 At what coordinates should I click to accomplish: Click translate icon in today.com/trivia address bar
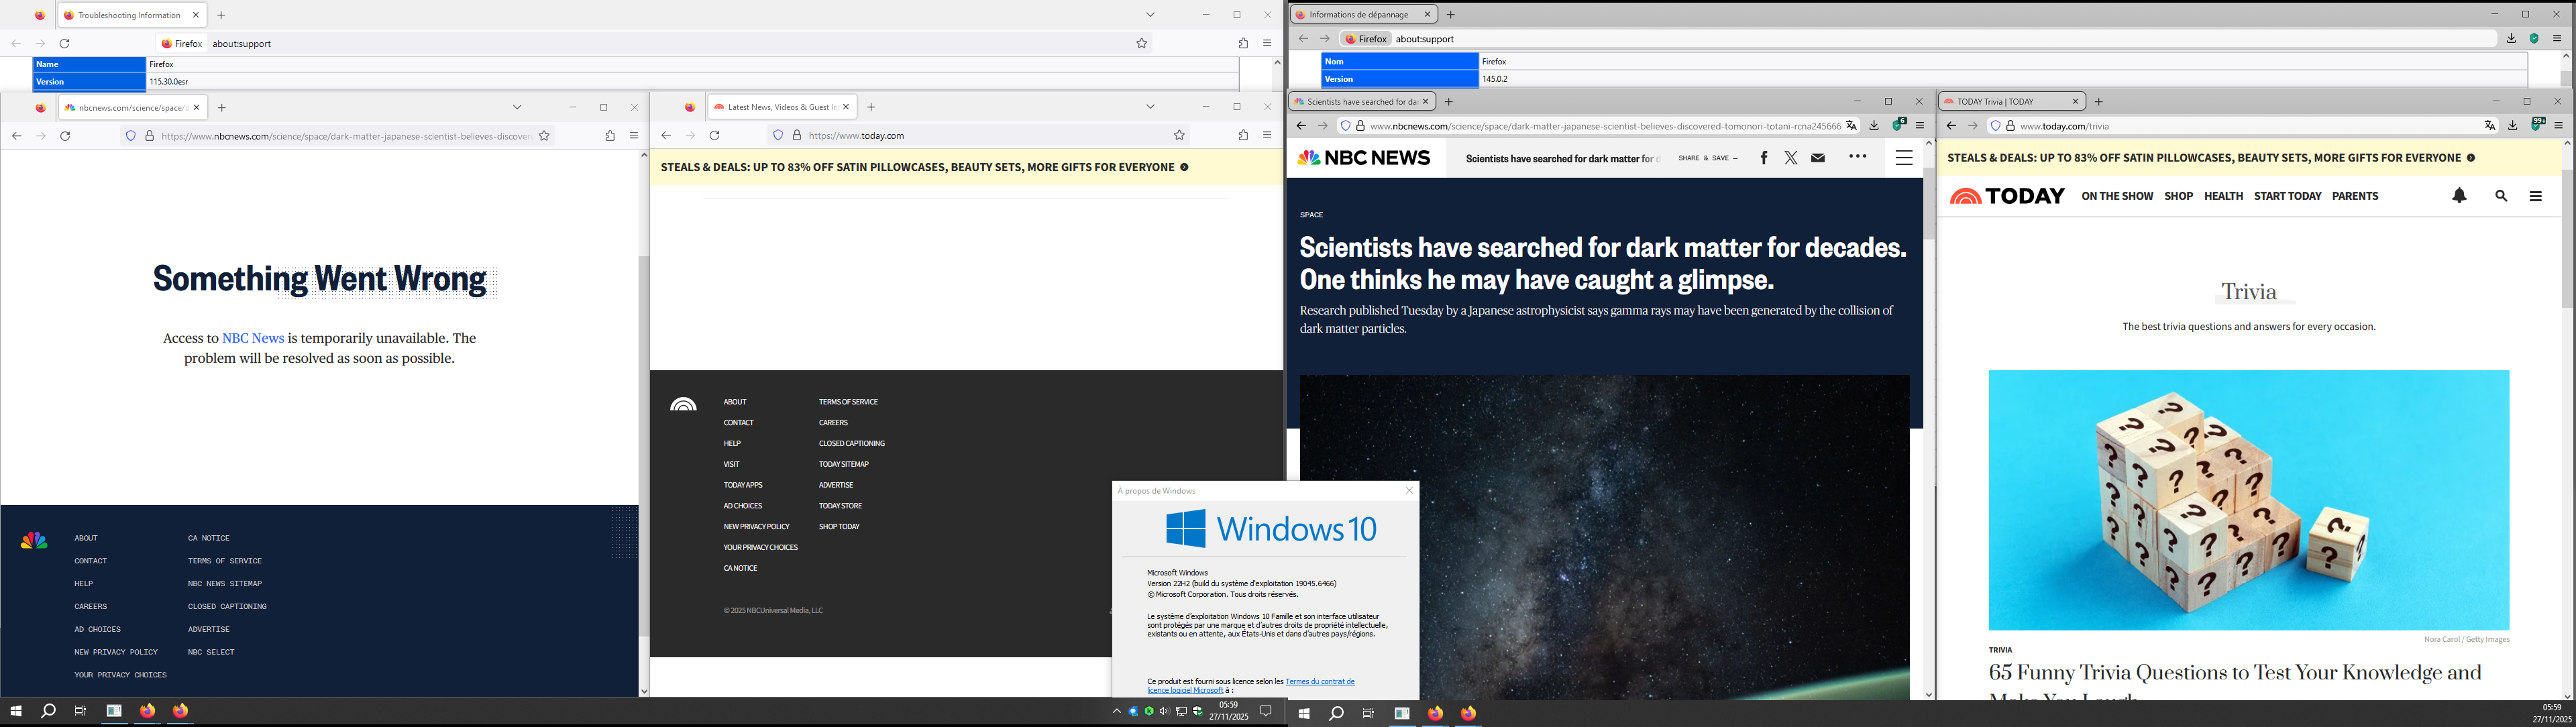(x=2489, y=126)
